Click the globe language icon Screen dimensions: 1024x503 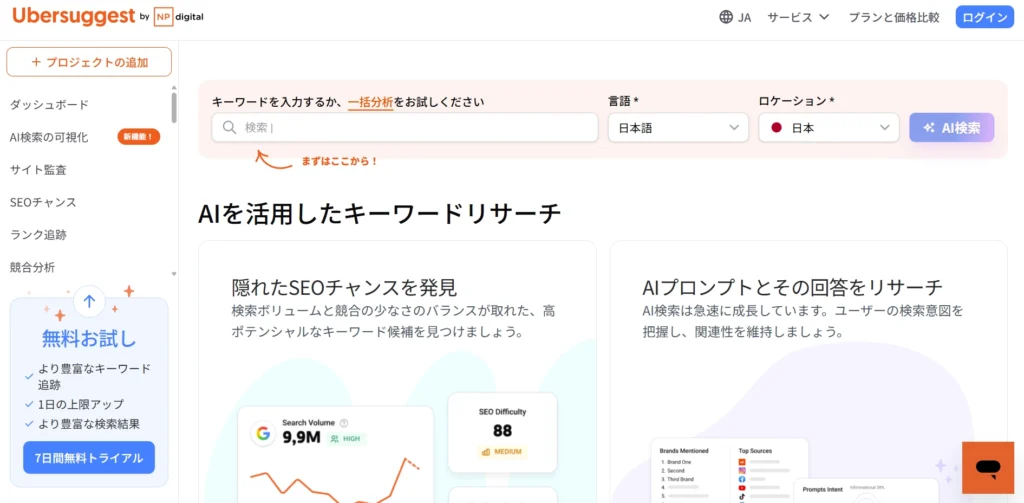(726, 17)
